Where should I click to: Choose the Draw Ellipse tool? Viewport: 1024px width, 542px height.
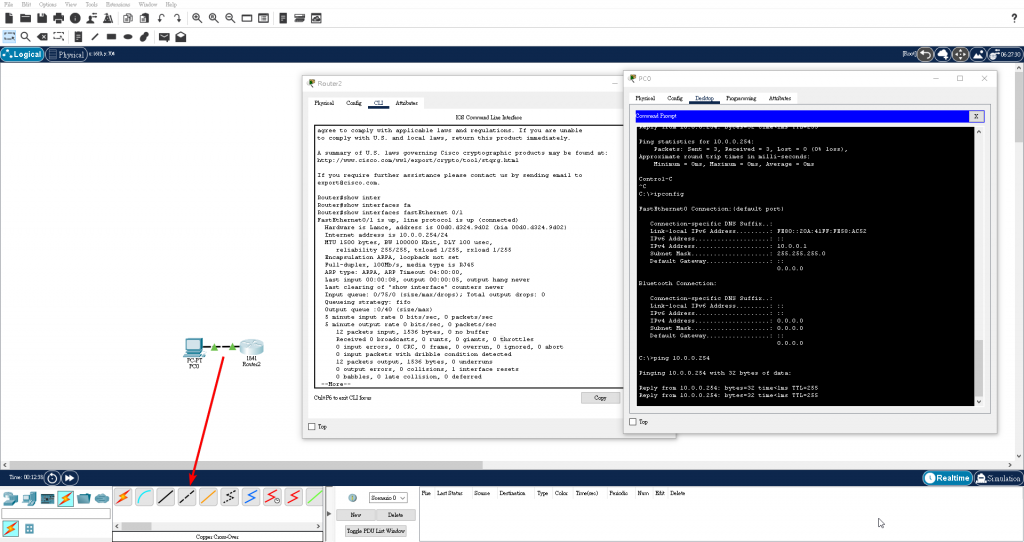click(128, 37)
